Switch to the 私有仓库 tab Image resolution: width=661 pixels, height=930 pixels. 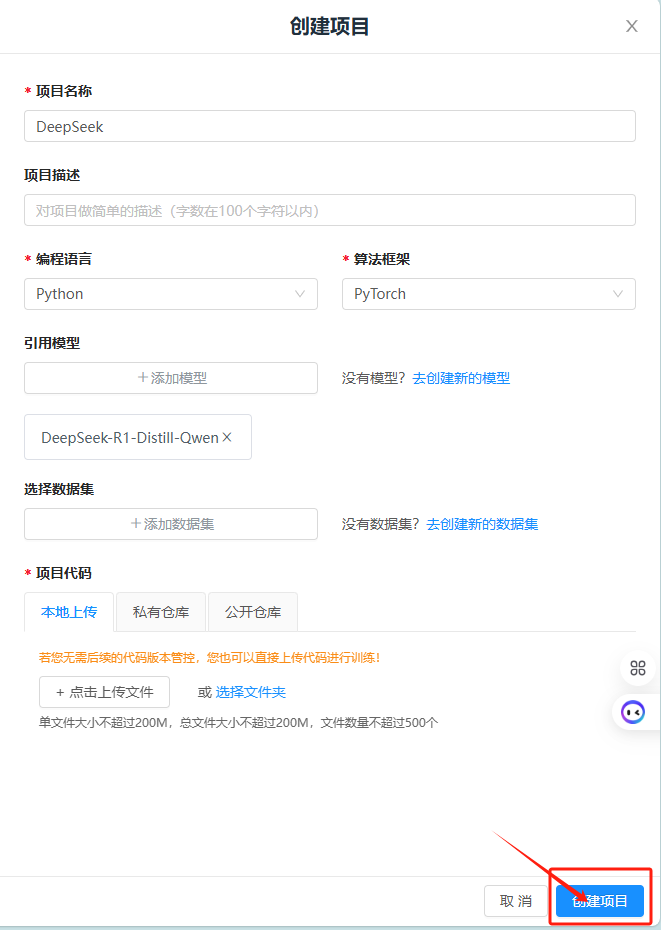coord(161,612)
